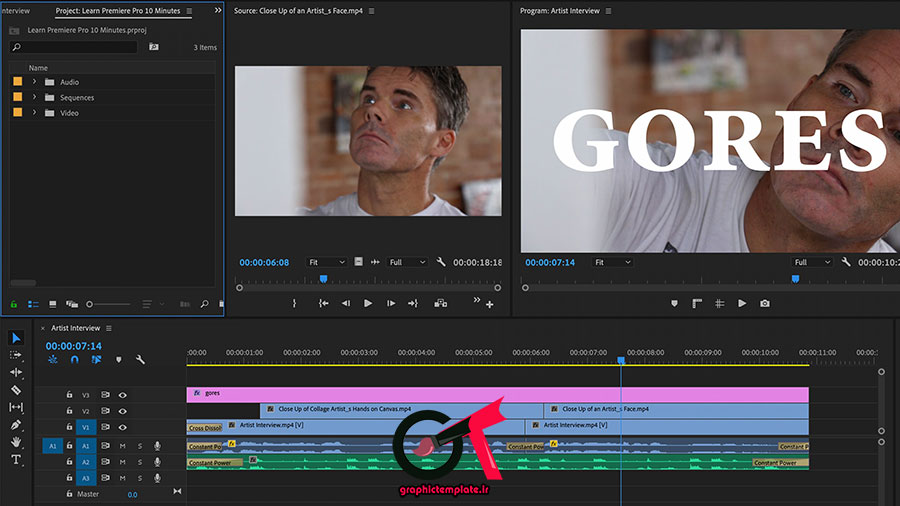
Task: Hide the V1 track output eye
Action: tap(122, 427)
